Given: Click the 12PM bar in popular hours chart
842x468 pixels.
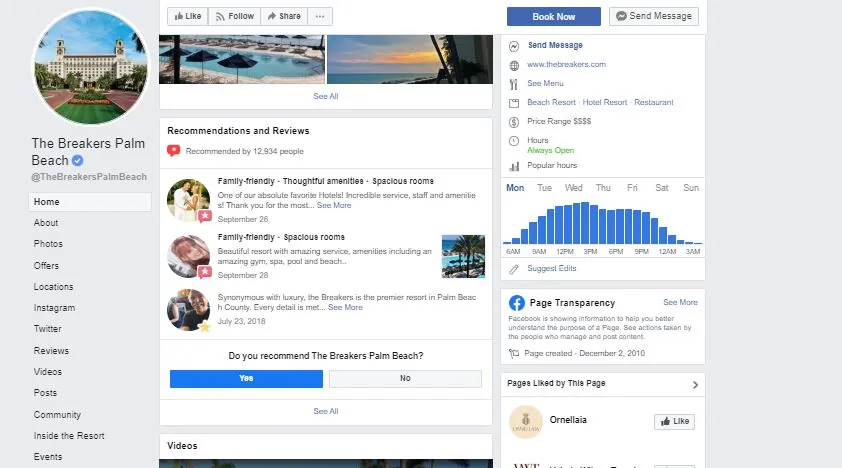Looking at the screenshot, I should 567,225.
